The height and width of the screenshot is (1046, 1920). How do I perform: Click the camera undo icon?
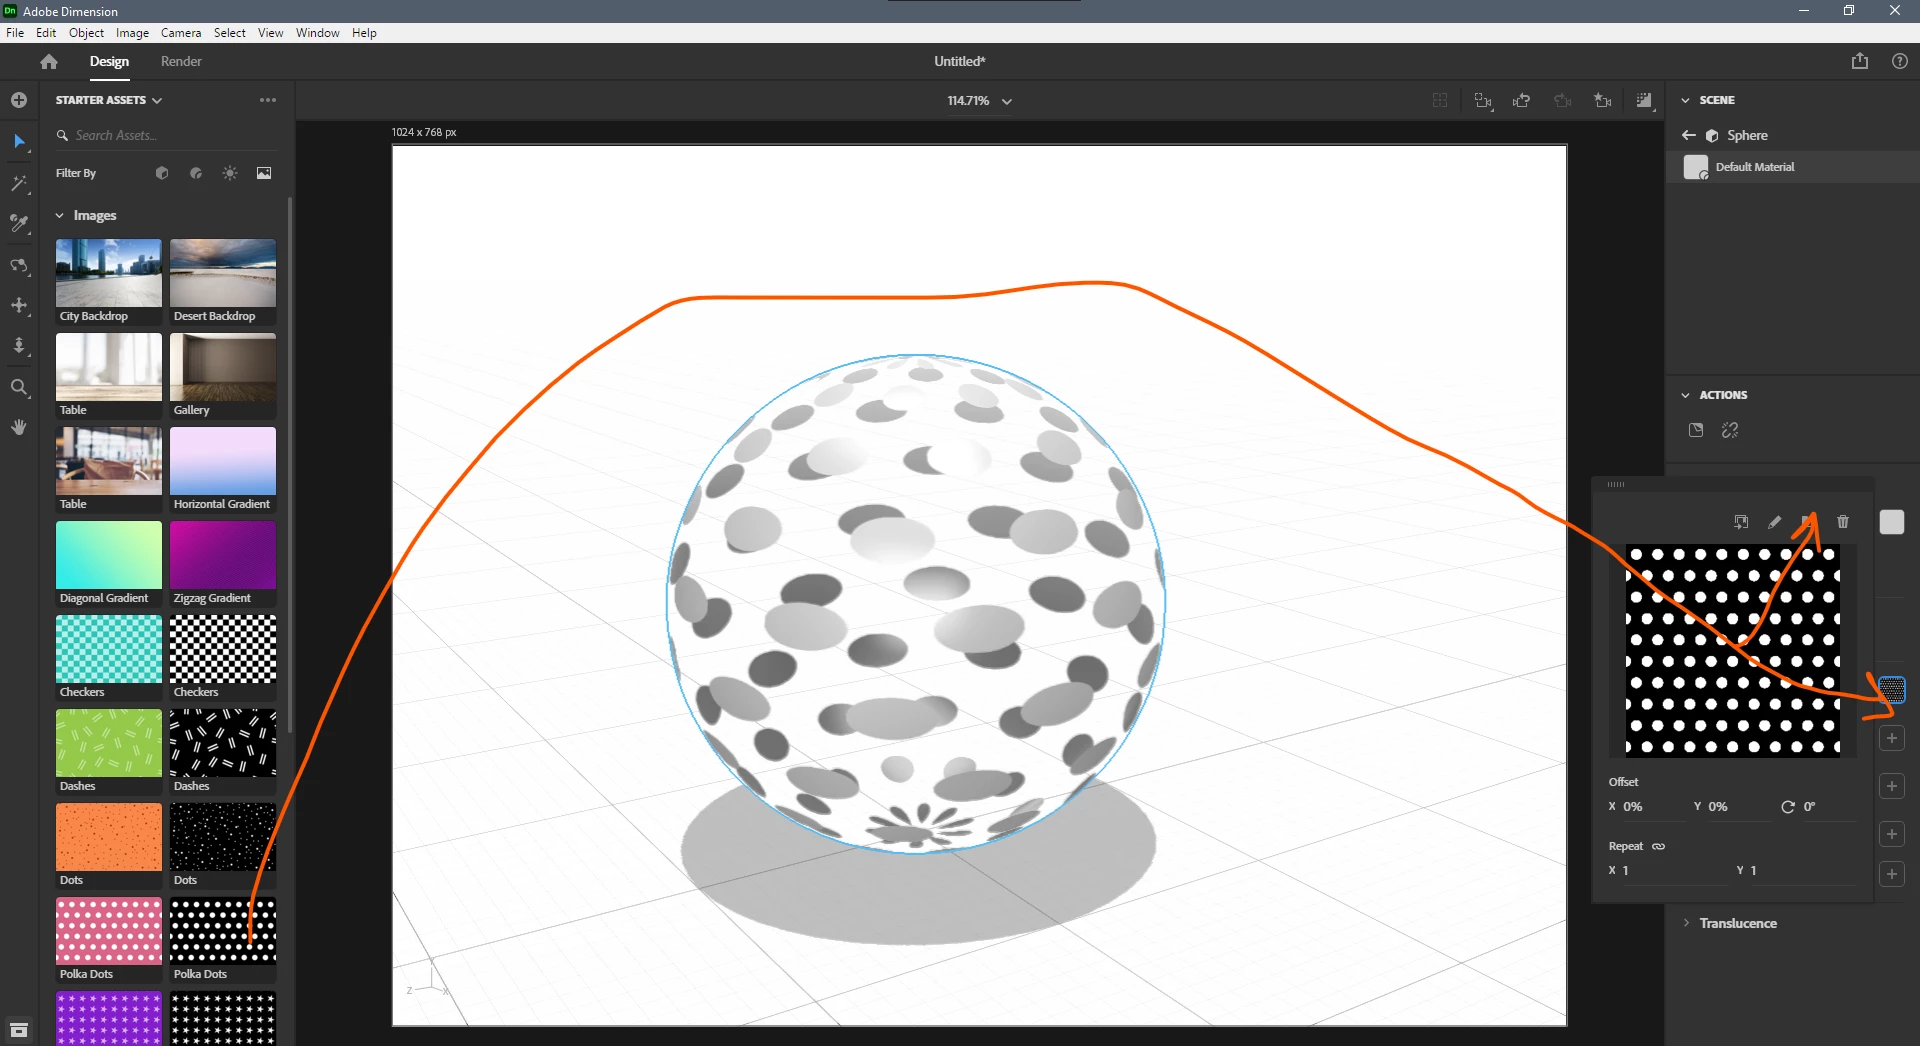pyautogui.click(x=1522, y=101)
